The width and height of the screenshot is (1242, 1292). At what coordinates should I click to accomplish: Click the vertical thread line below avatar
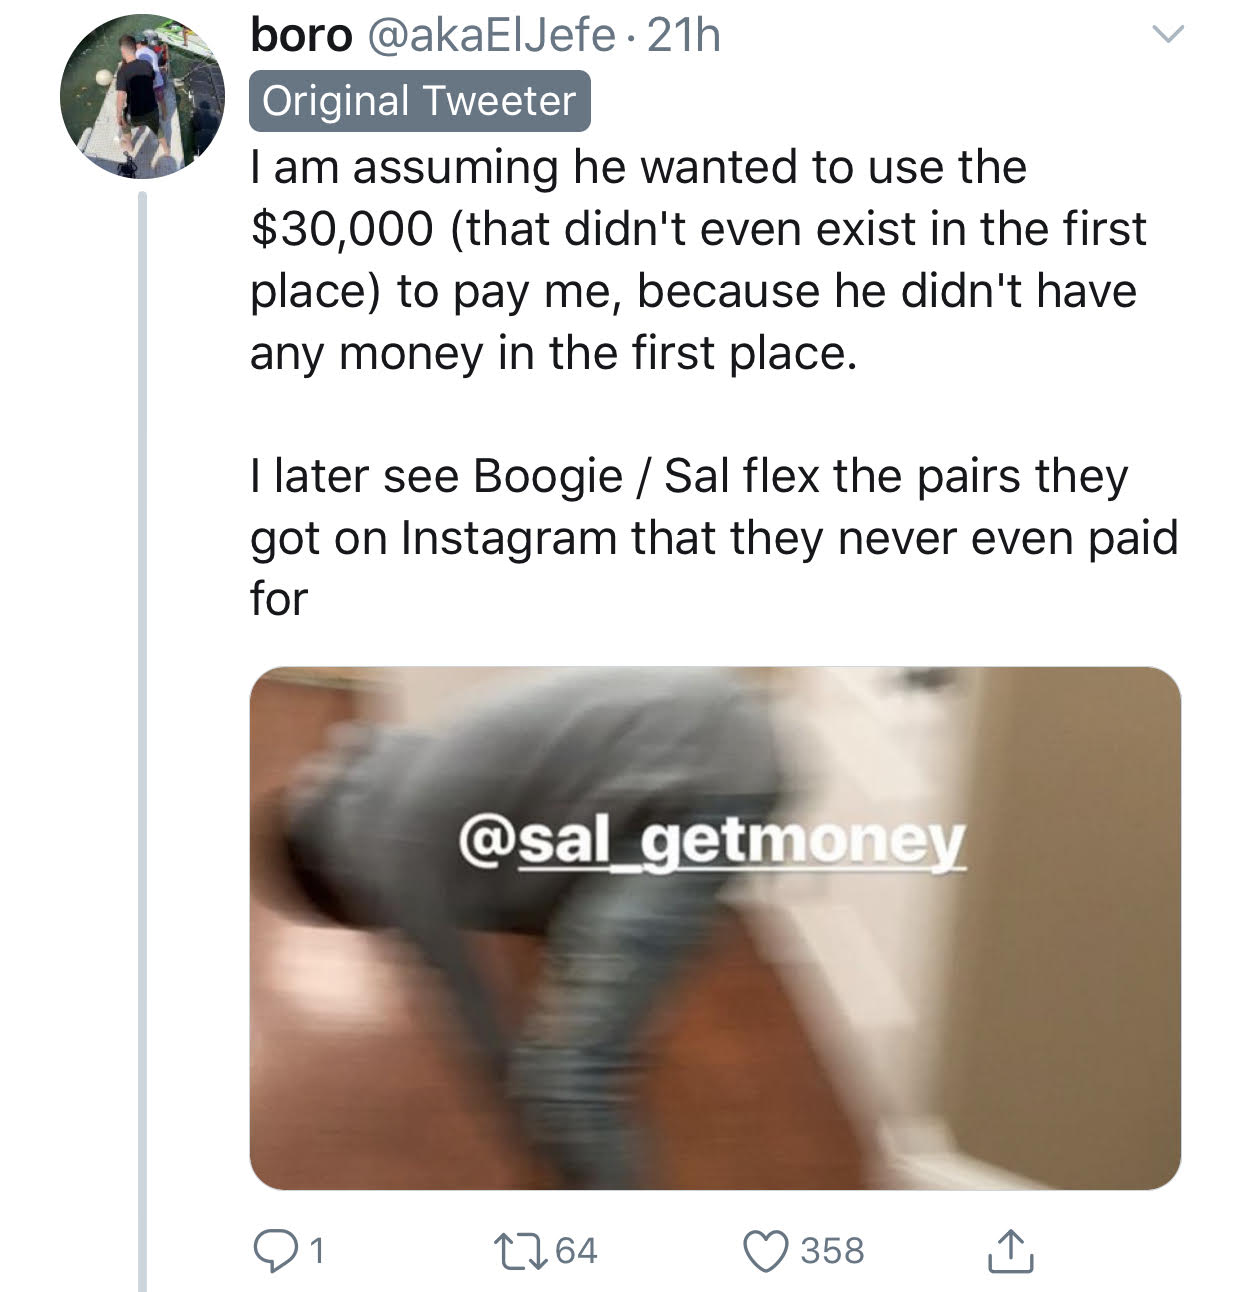tap(142, 740)
